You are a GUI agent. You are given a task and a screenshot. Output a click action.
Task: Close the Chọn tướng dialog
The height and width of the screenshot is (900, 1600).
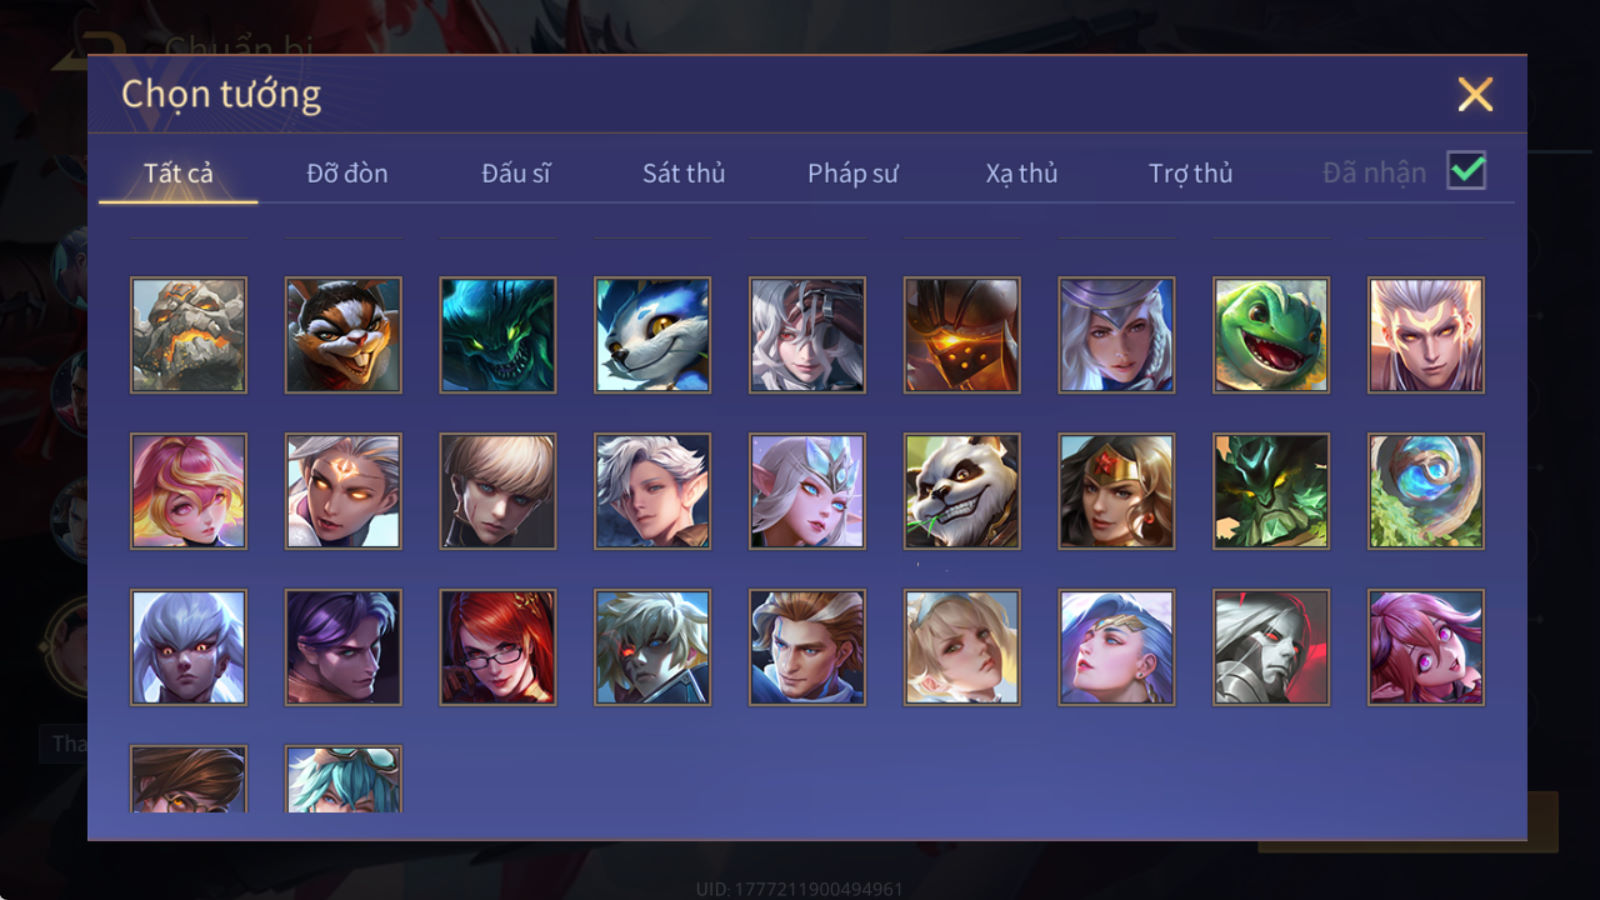point(1475,95)
